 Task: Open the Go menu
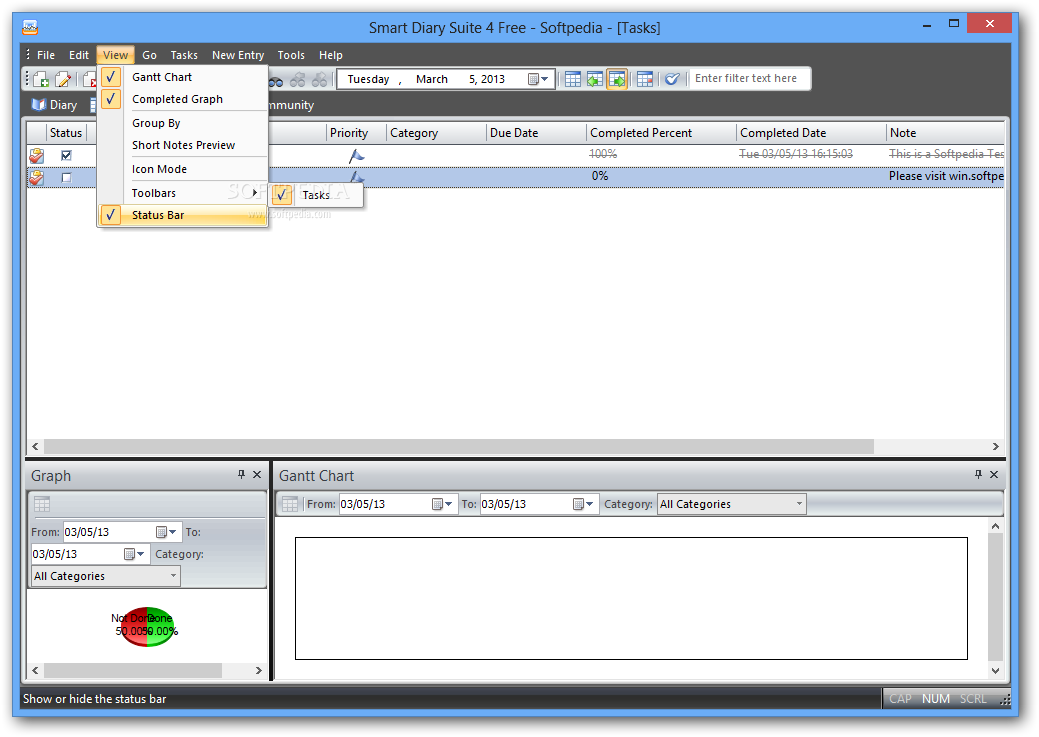pos(149,55)
